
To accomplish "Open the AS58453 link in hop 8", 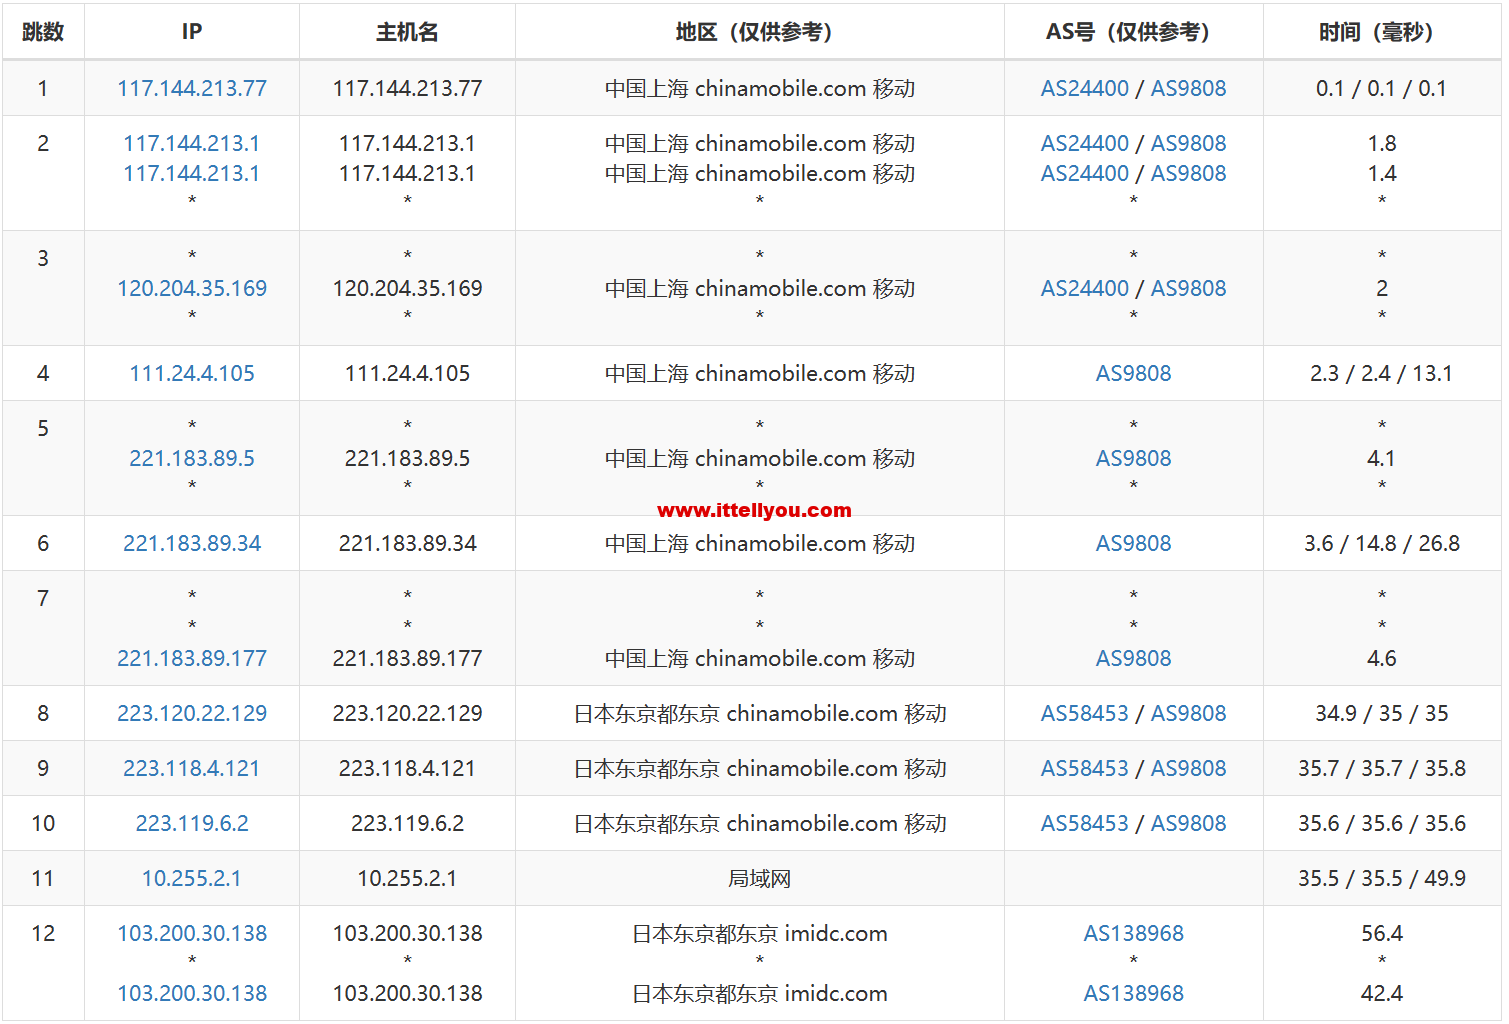I will tap(1084, 713).
